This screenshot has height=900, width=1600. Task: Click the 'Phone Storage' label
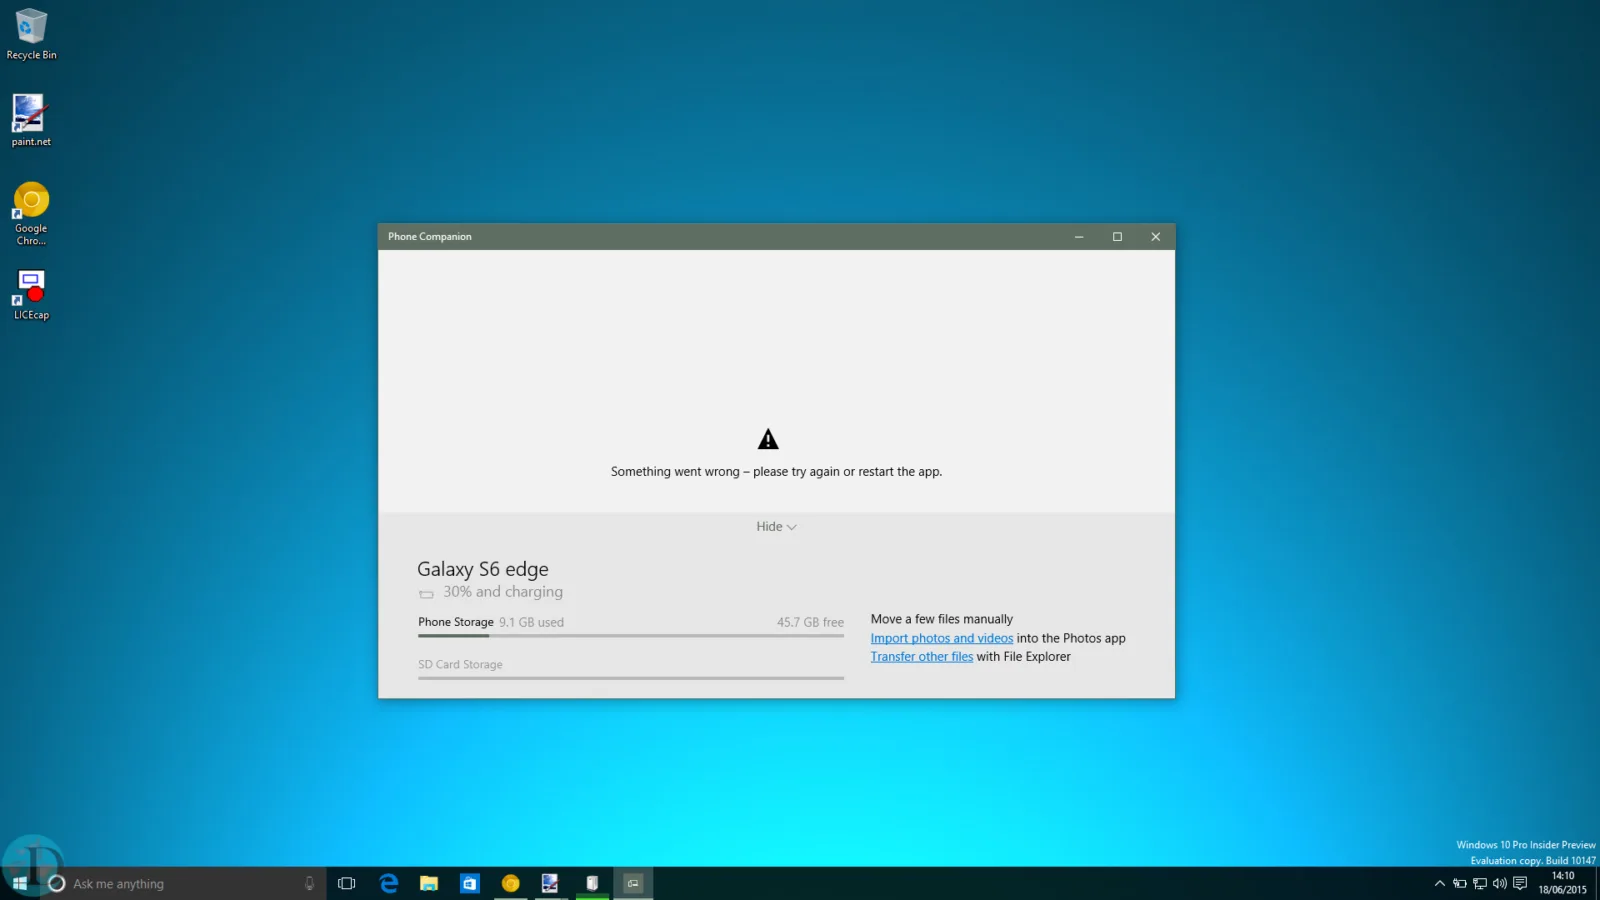point(456,622)
